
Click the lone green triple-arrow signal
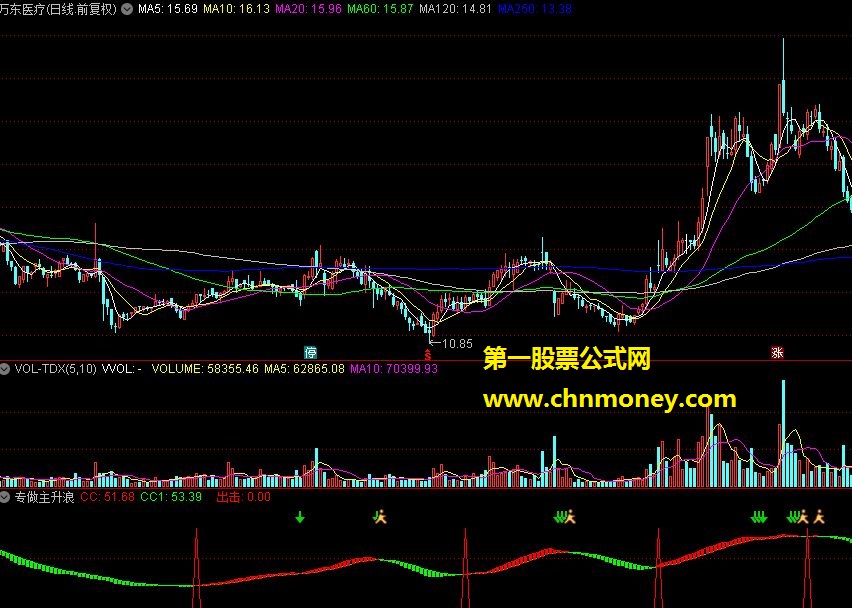pos(759,517)
